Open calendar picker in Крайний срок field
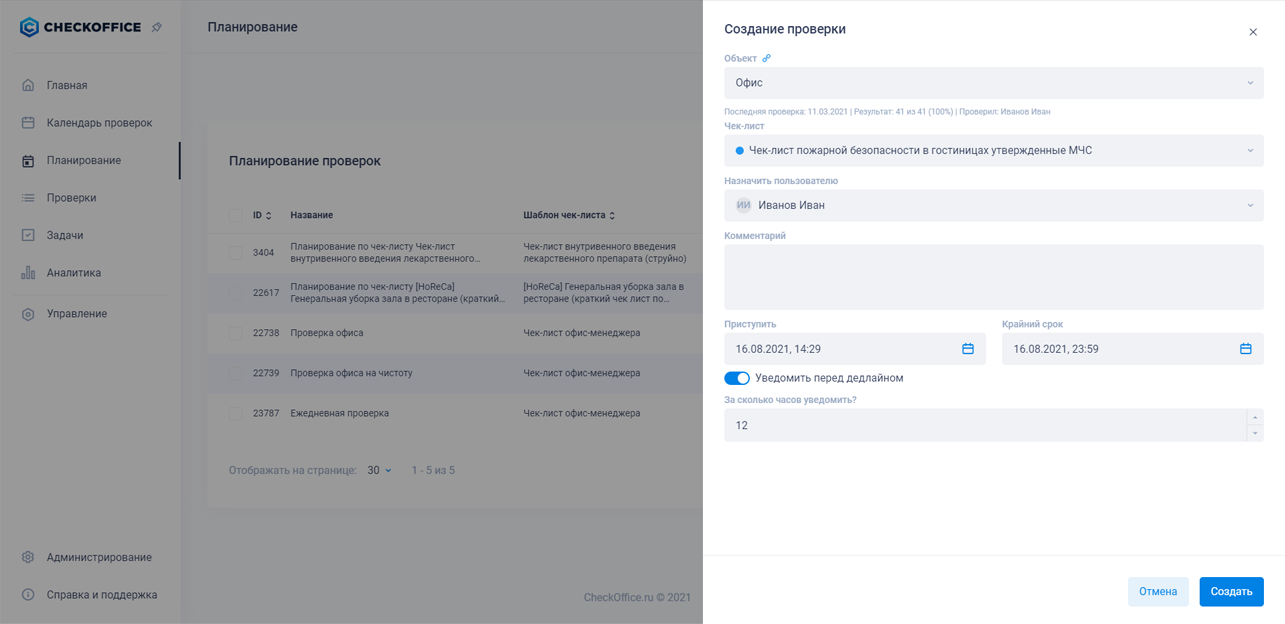 [x=1245, y=349]
